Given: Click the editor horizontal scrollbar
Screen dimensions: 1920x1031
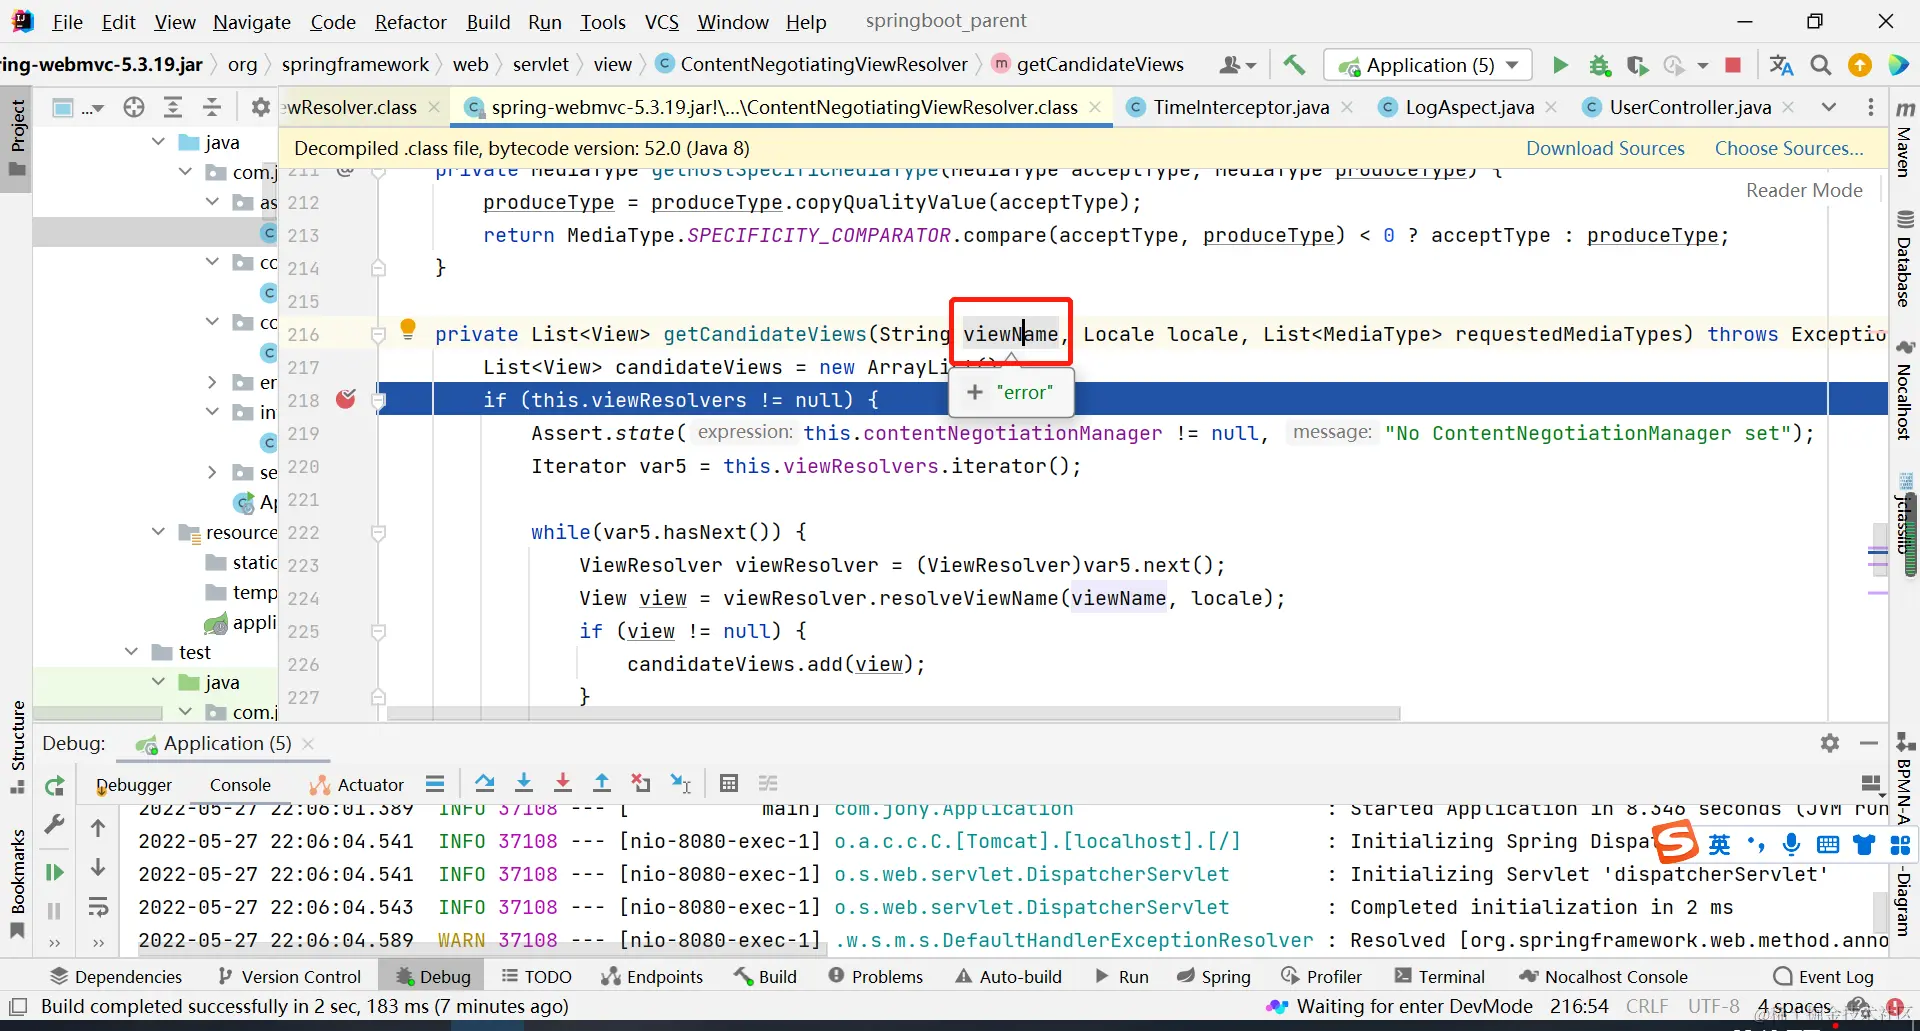Looking at the screenshot, I should click(x=893, y=714).
